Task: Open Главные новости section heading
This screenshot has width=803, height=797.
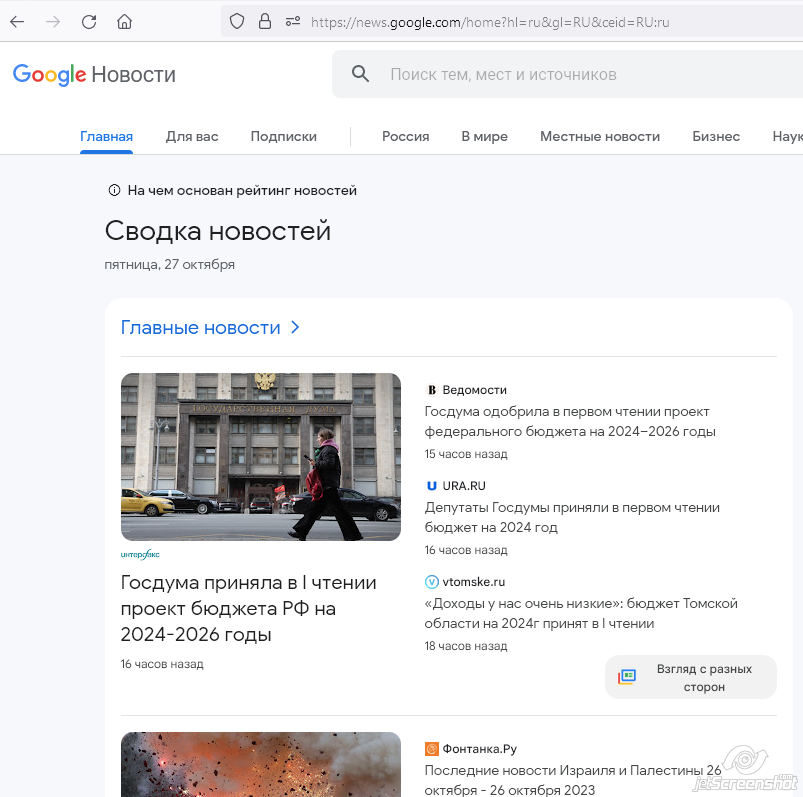Action: point(201,327)
